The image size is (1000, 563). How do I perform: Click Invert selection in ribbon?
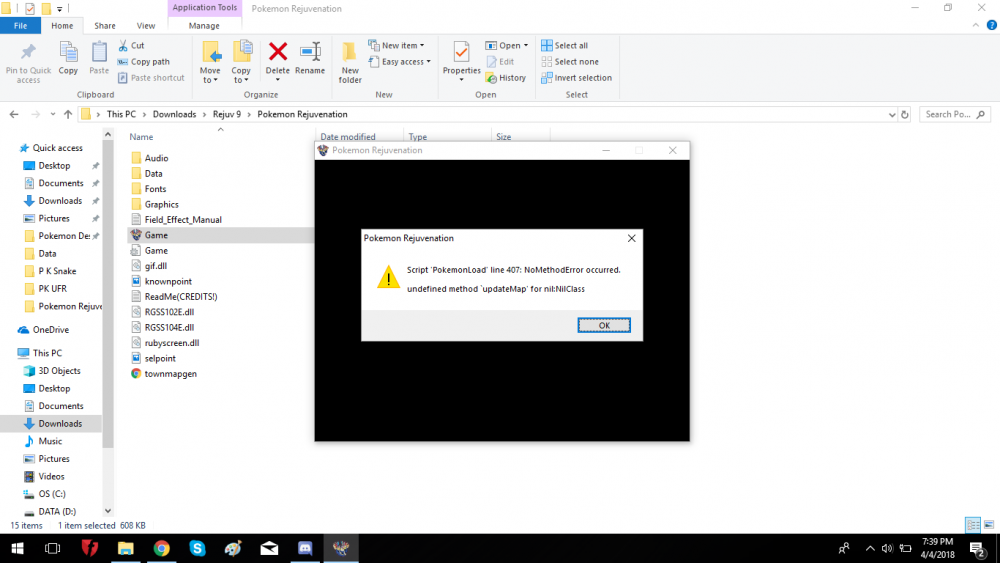coord(577,78)
